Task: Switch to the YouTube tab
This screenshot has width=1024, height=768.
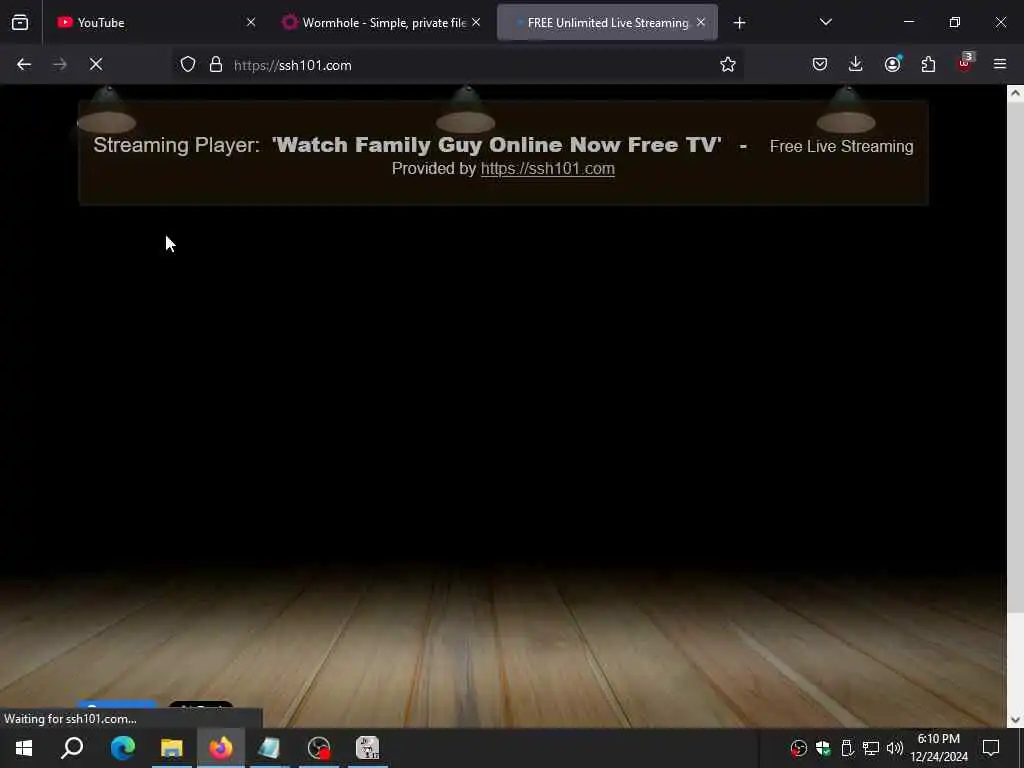Action: pyautogui.click(x=157, y=23)
